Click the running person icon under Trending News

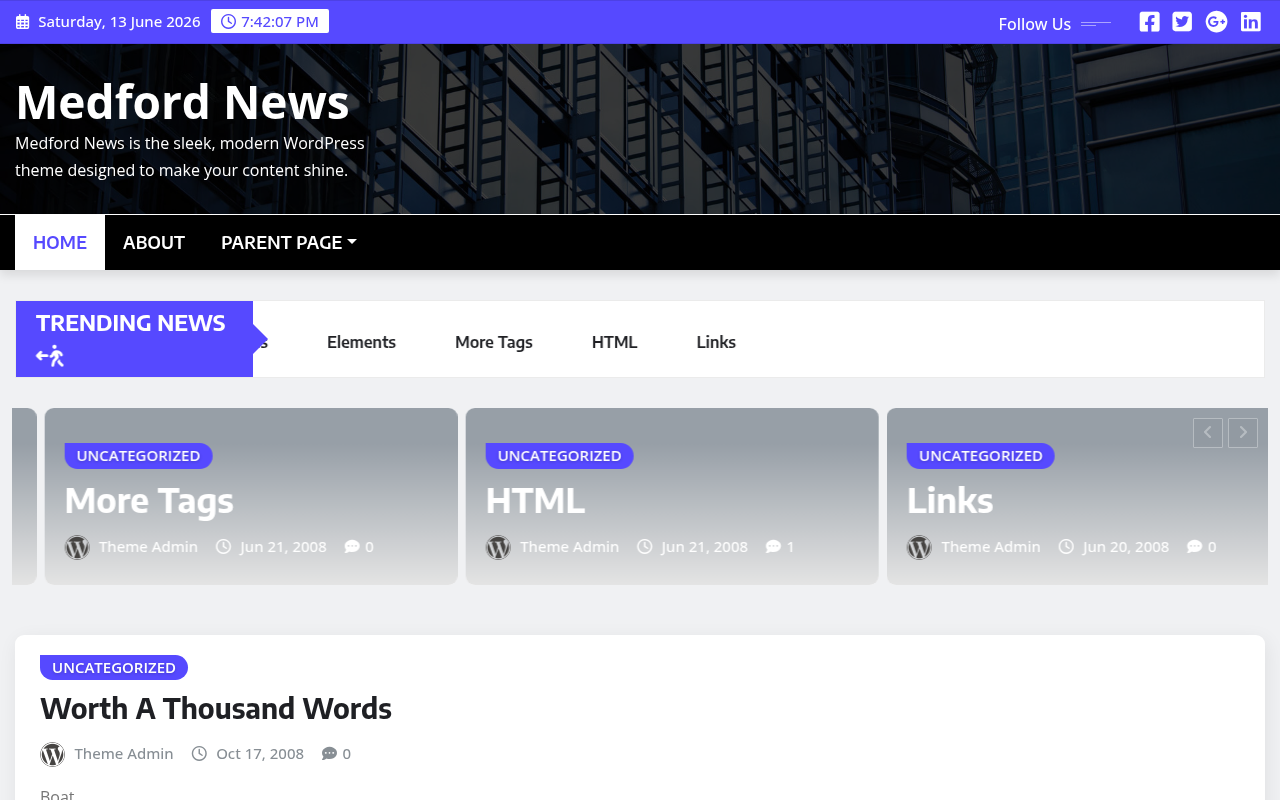[50, 356]
